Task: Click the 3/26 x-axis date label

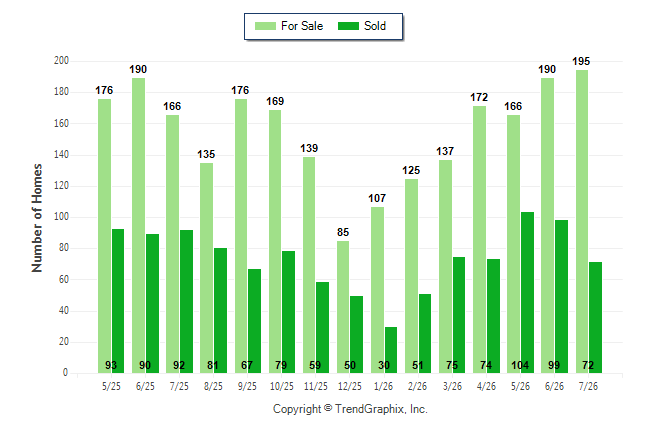Action: tap(452, 387)
